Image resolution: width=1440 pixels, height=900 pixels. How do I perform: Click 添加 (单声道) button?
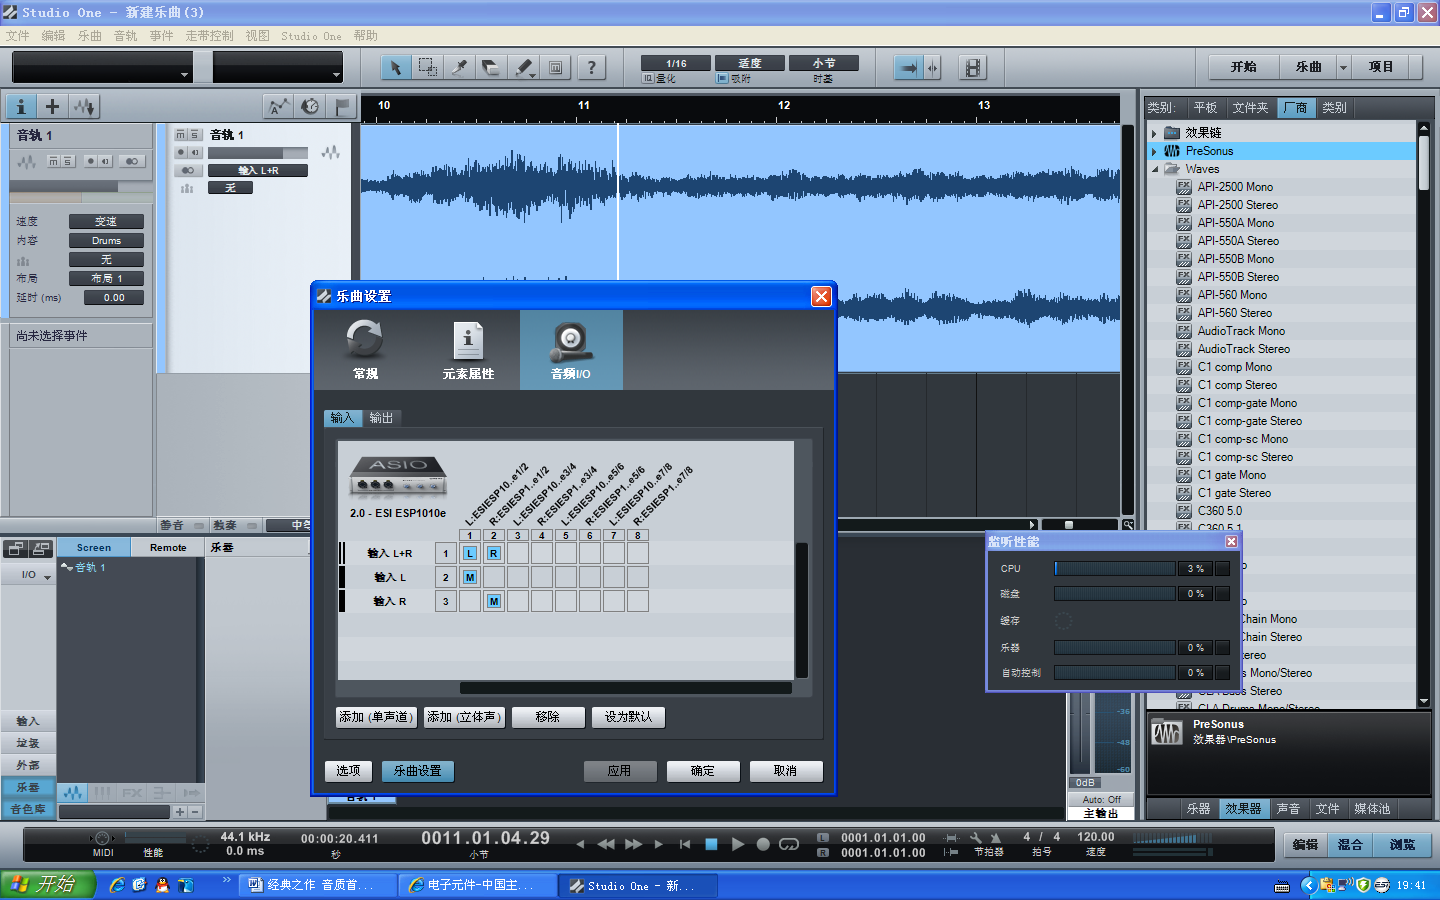pyautogui.click(x=376, y=717)
